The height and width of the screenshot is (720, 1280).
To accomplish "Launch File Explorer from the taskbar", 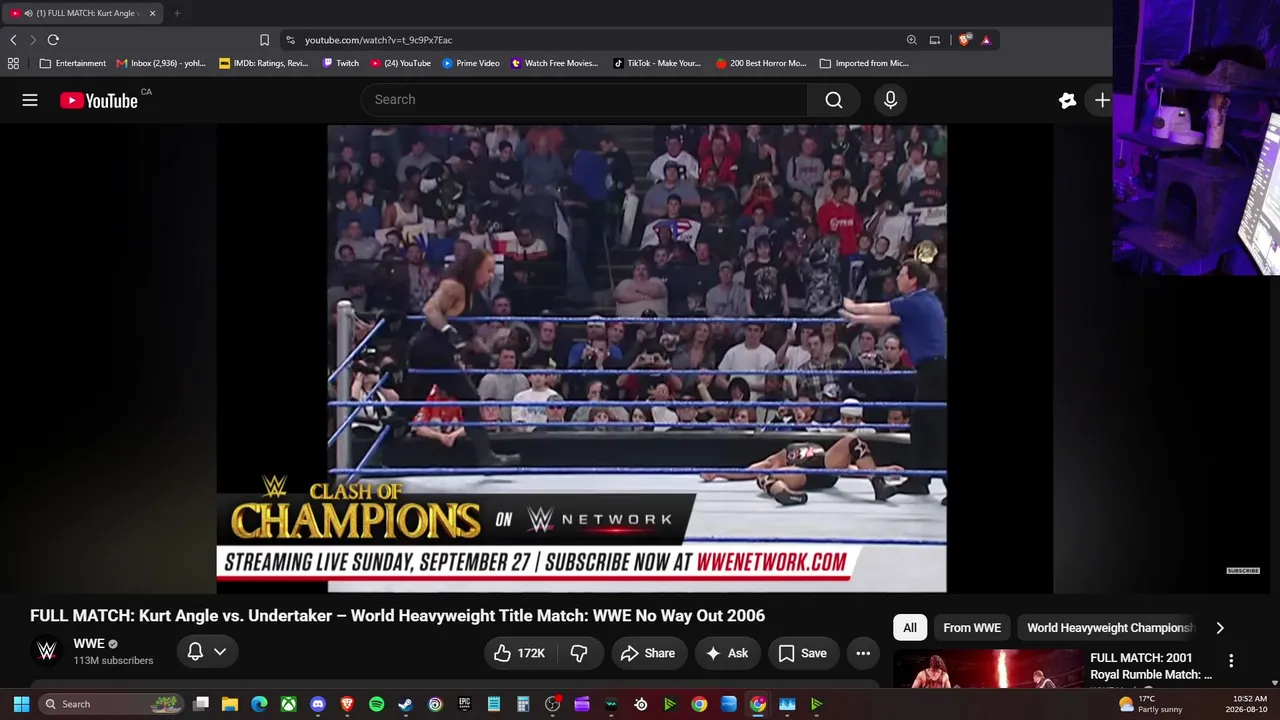I will (x=230, y=704).
